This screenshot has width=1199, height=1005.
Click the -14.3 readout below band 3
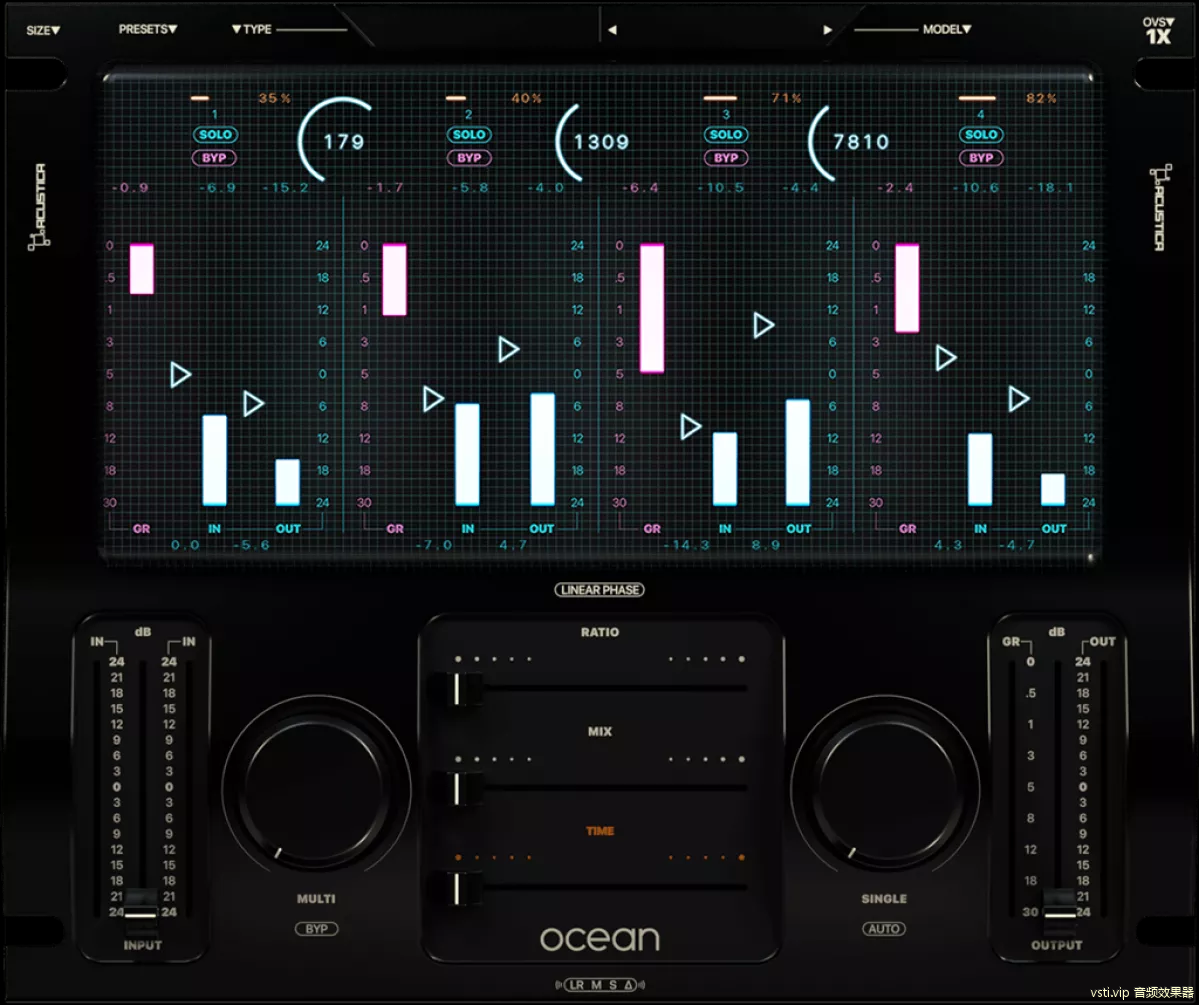click(686, 545)
